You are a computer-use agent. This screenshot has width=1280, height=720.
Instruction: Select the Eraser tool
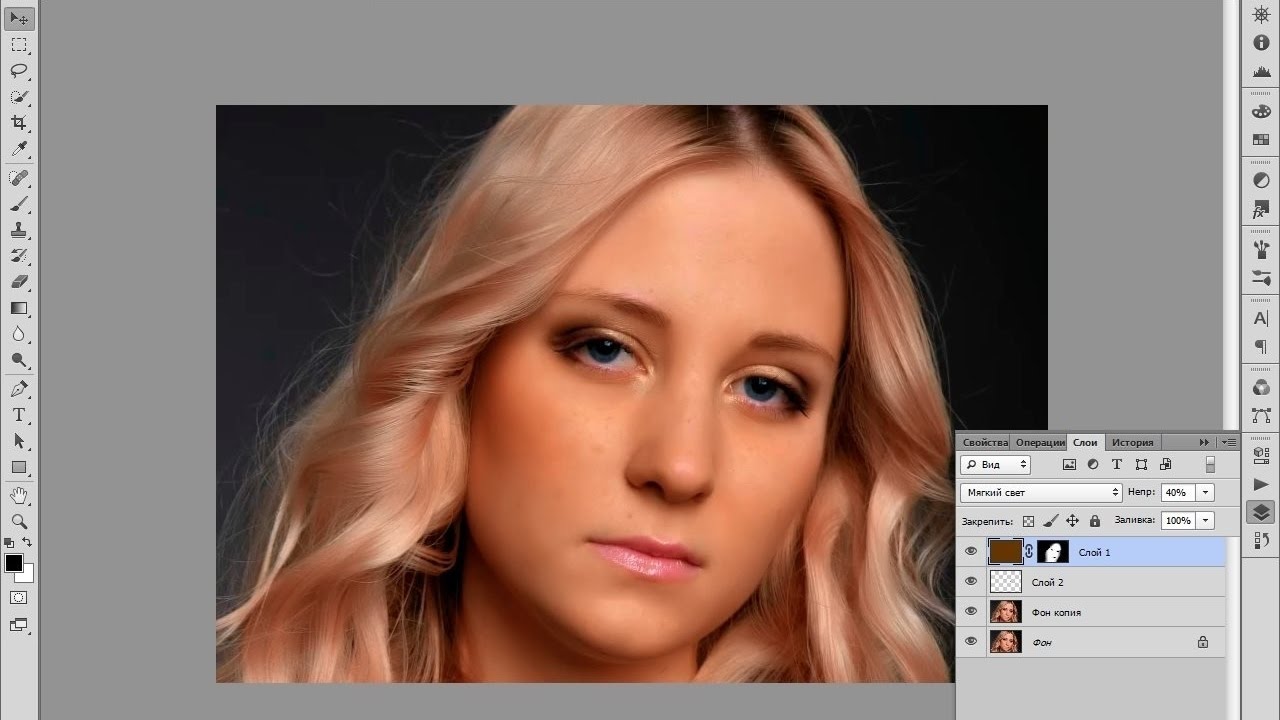(19, 282)
